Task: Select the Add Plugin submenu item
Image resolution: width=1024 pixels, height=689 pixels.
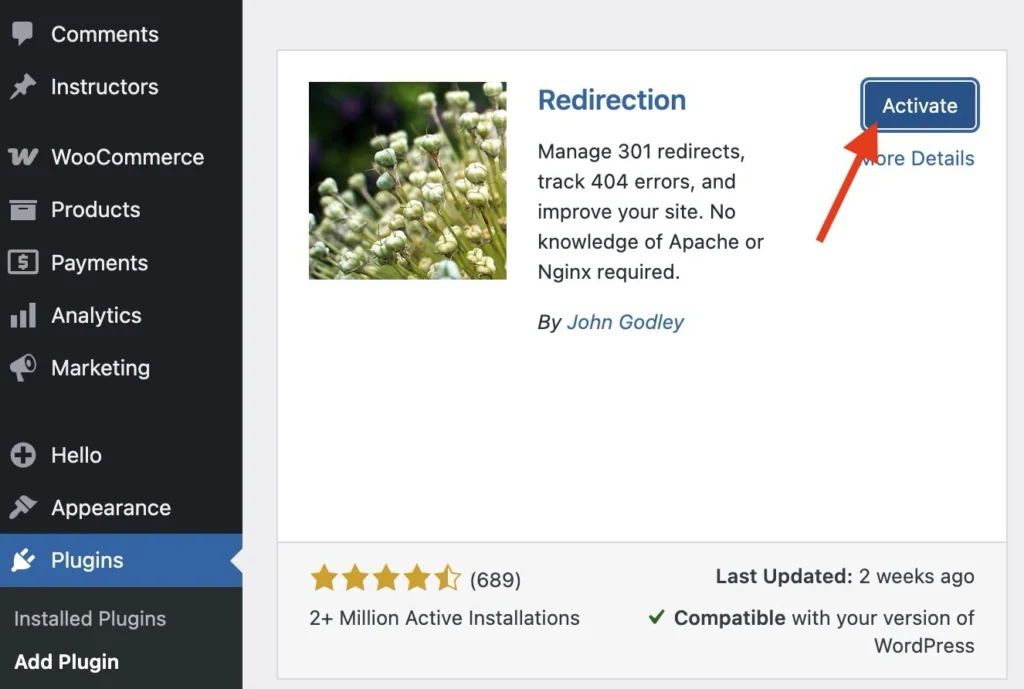Action: (66, 662)
